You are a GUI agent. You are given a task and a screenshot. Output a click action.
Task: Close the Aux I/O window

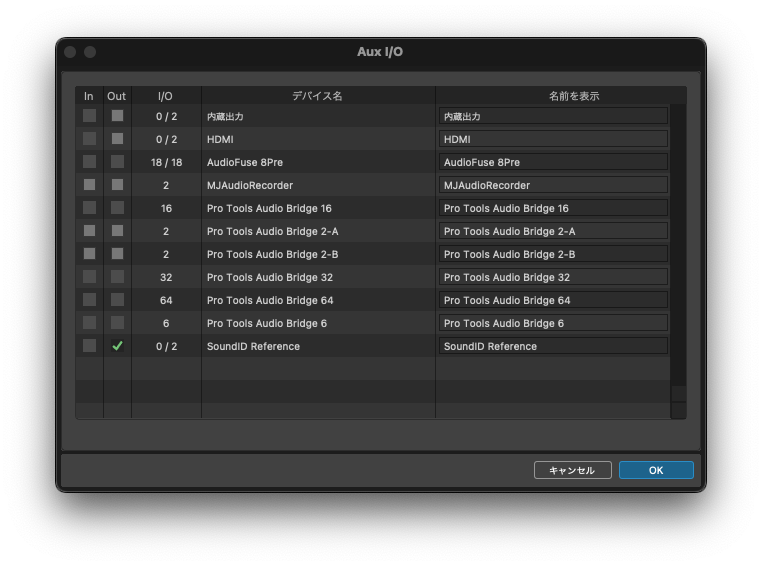(x=70, y=52)
